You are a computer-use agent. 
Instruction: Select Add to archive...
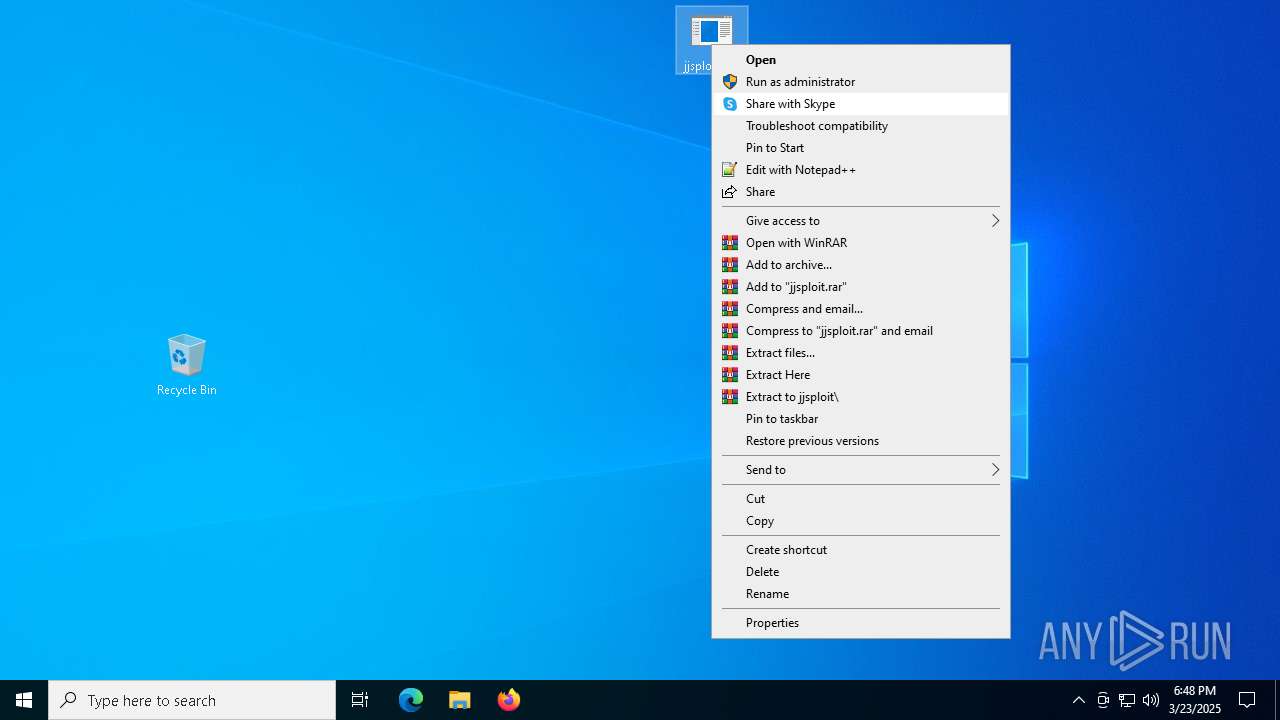point(861,265)
